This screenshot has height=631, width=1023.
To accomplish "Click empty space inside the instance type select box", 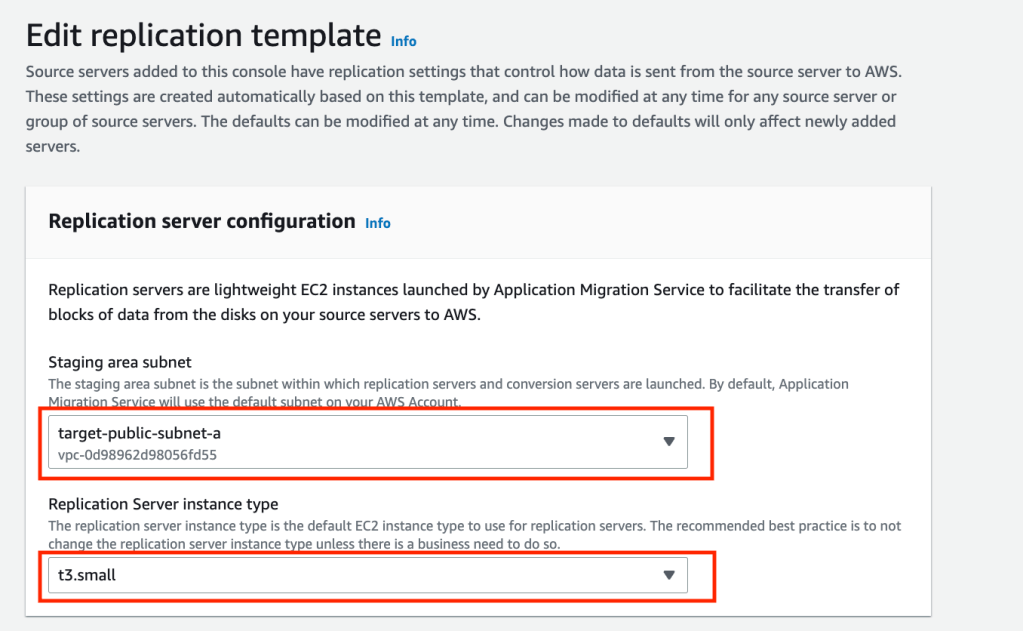I will [x=400, y=574].
